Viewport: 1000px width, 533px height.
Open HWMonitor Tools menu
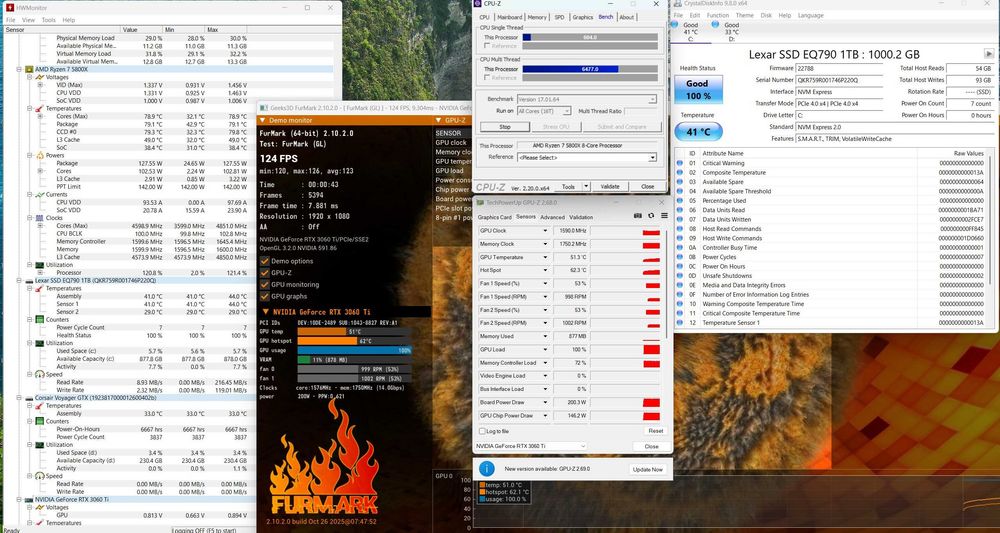tap(48, 20)
